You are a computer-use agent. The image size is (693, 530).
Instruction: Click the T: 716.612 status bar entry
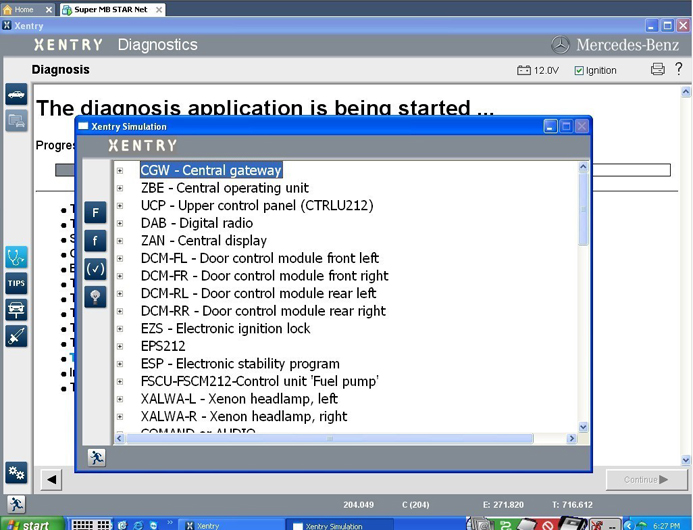(572, 505)
